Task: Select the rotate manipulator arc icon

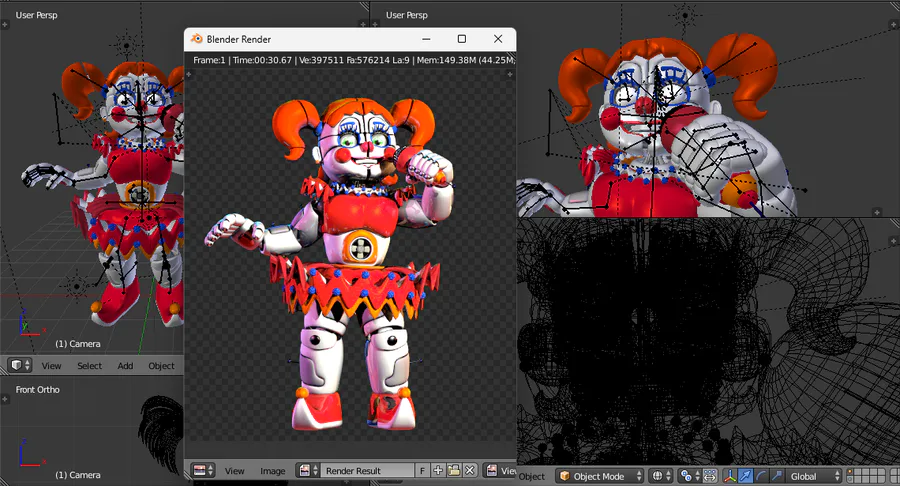Action: [761, 476]
